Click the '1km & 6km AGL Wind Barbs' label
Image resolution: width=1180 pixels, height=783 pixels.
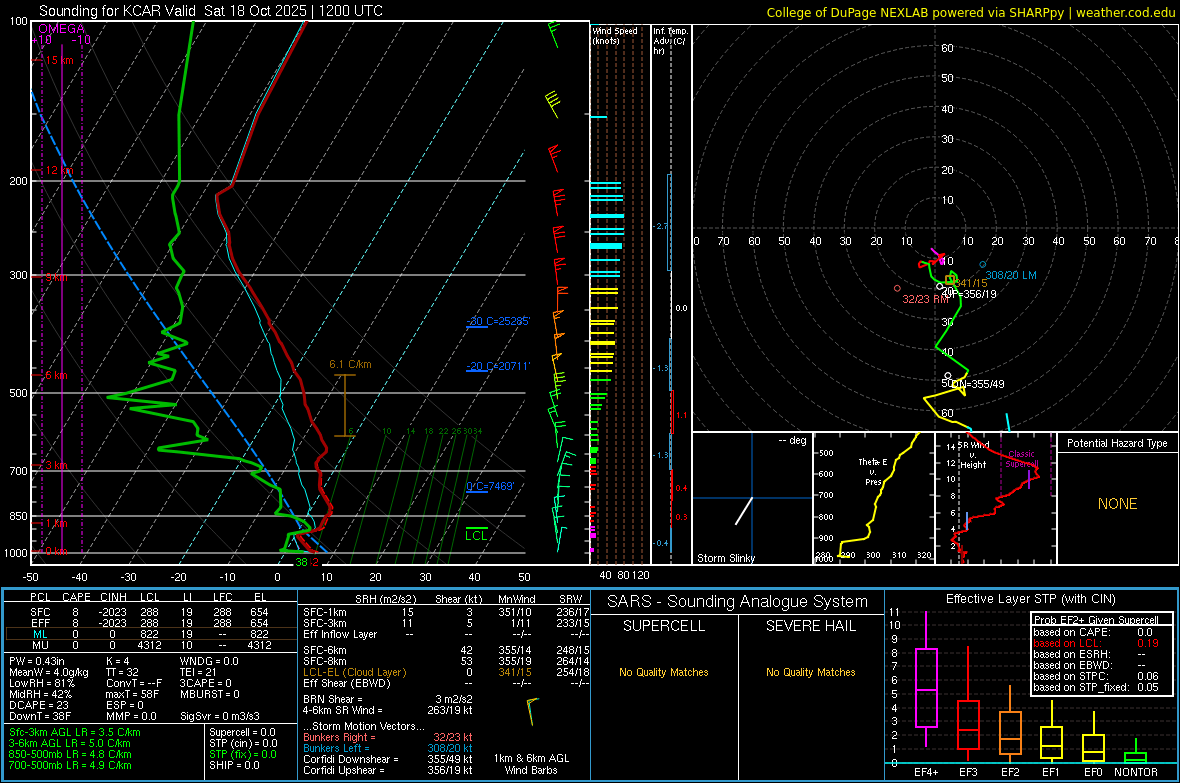point(531,764)
